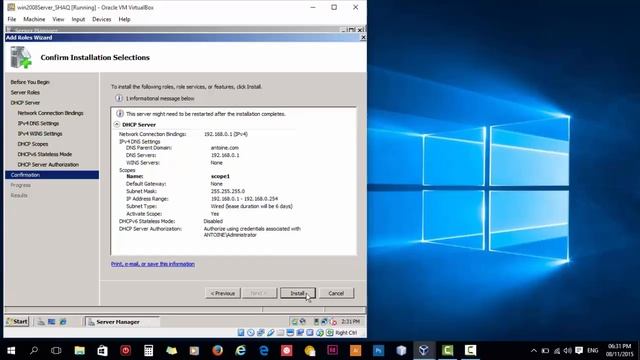Open the View menu

pyautogui.click(x=58, y=19)
